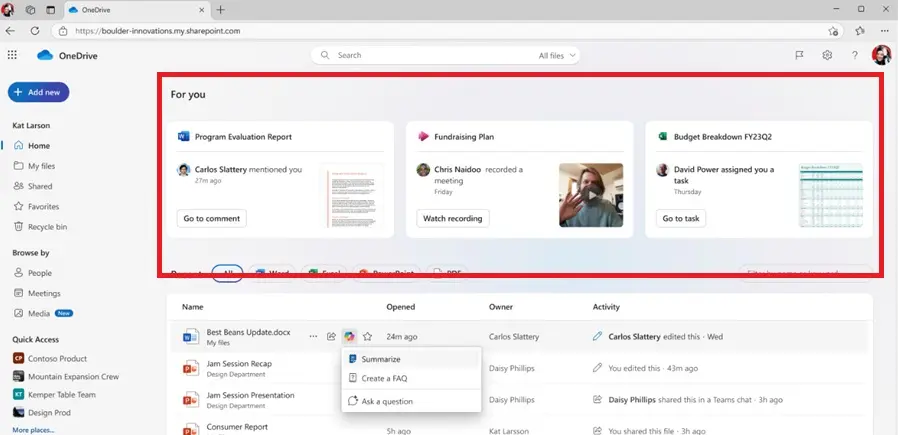Open Shared in the sidebar
This screenshot has width=898, height=435.
[40, 186]
